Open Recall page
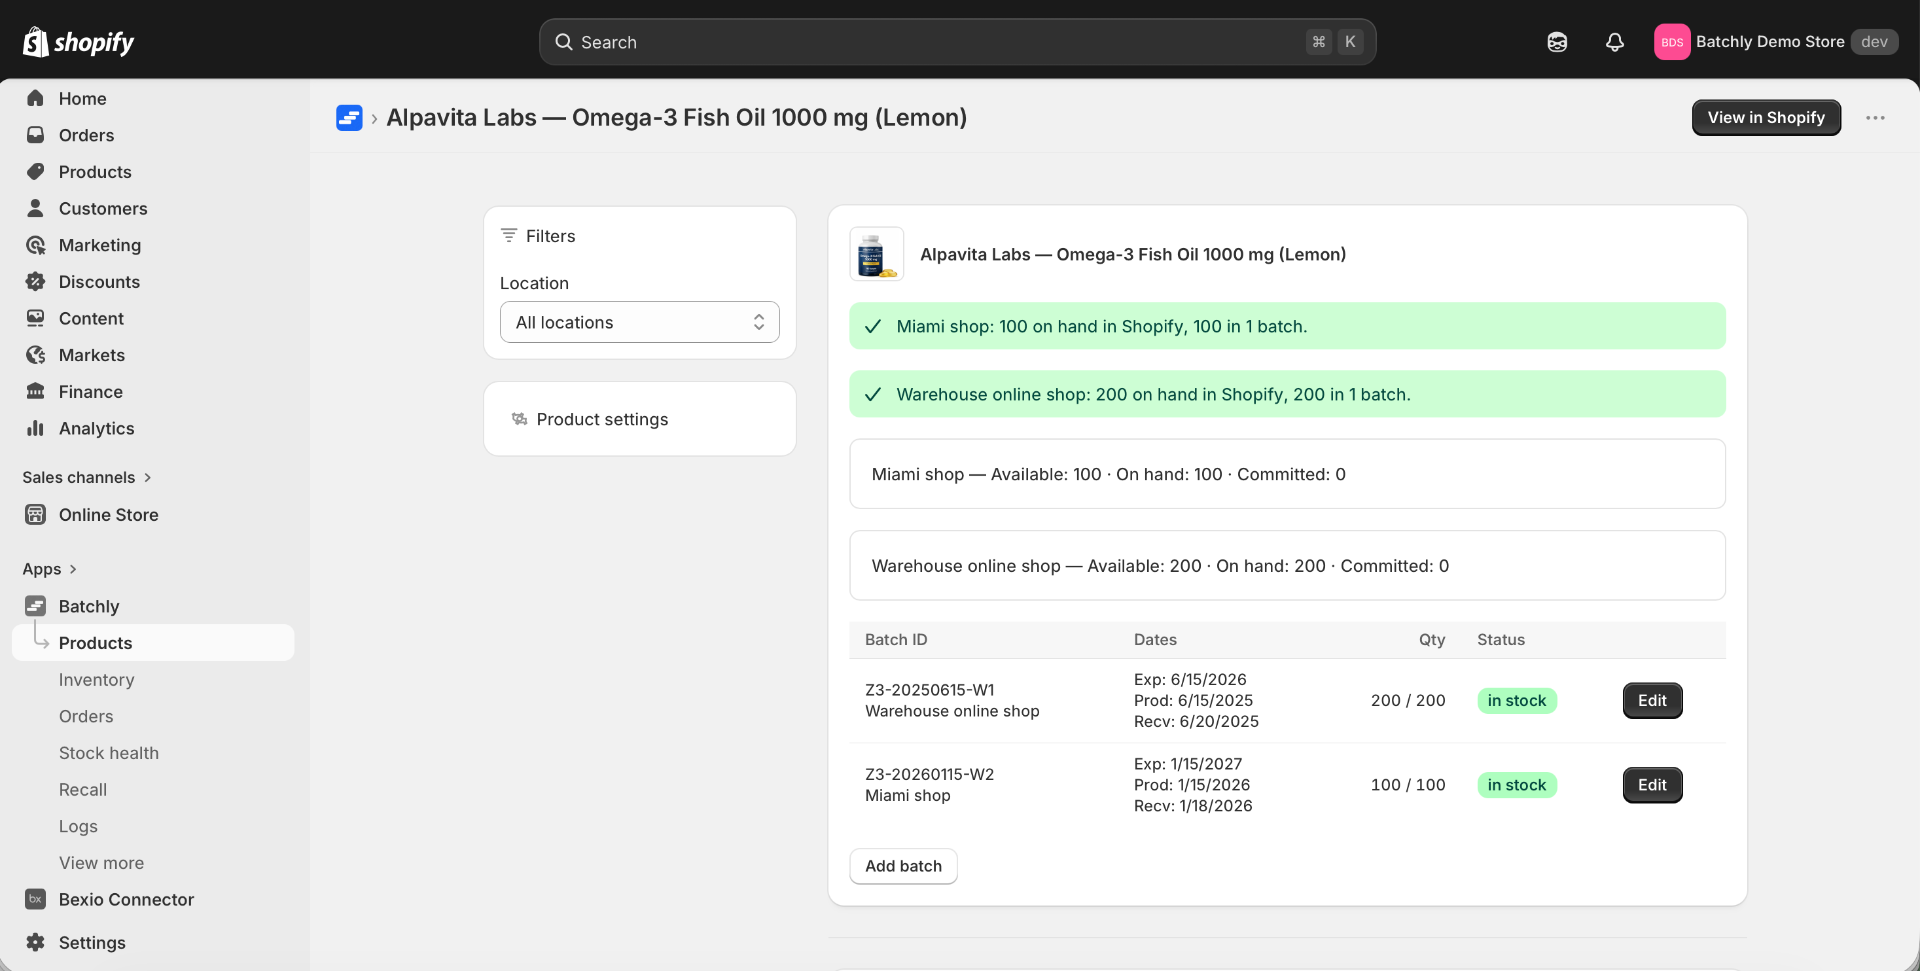Image resolution: width=1920 pixels, height=971 pixels. [x=83, y=790]
